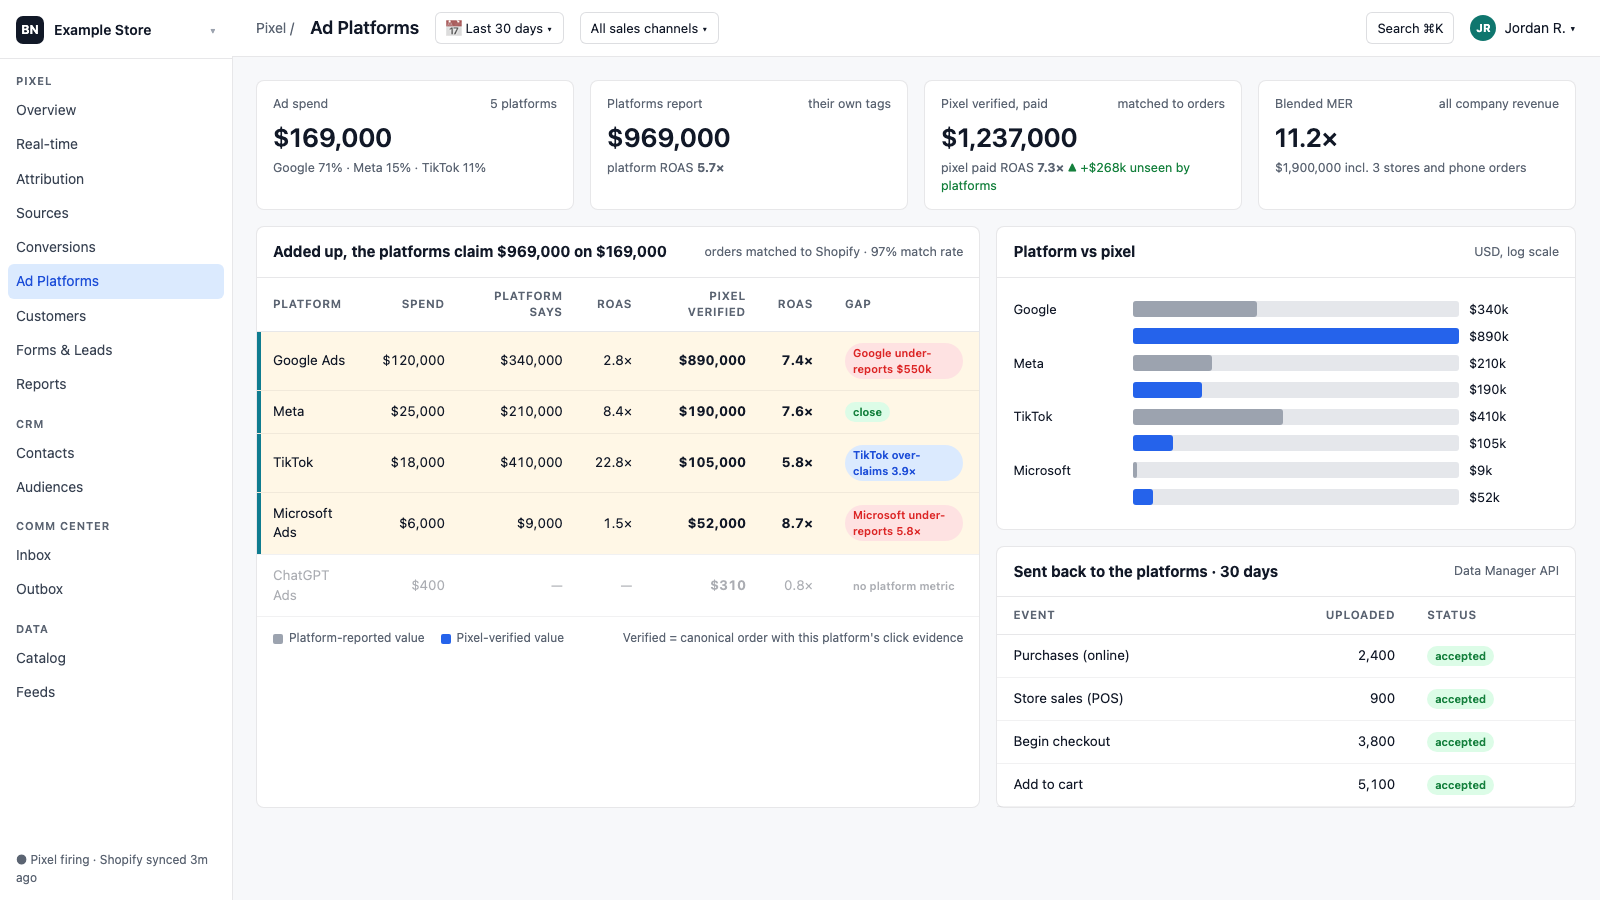Click accepted status for Purchases (online)

[1460, 656]
